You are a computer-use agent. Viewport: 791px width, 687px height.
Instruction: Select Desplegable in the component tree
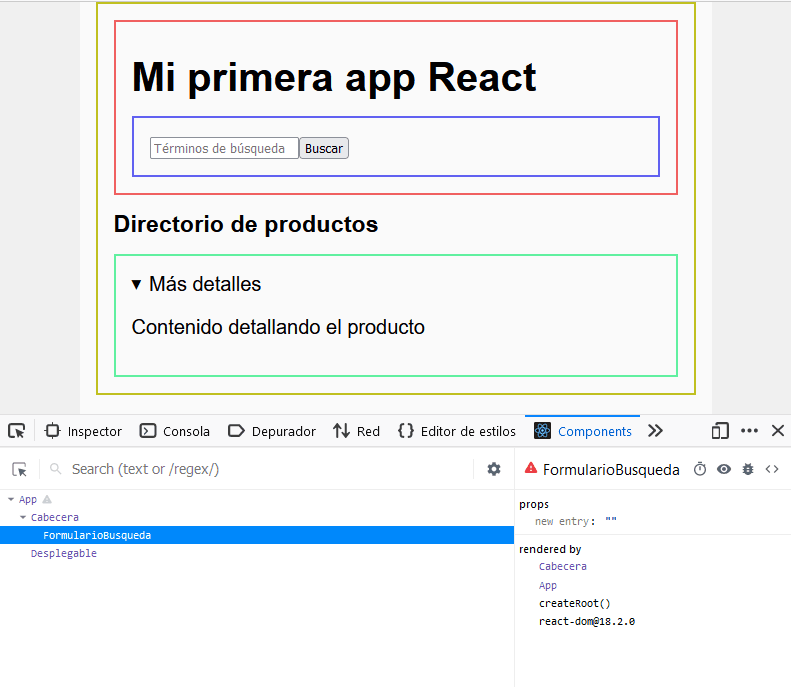pos(64,553)
